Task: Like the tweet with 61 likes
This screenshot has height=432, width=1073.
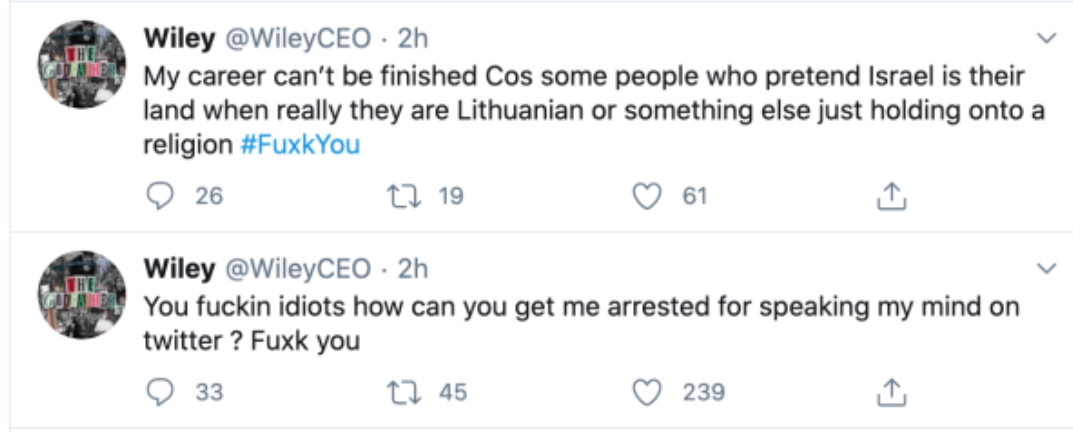Action: pyautogui.click(x=645, y=197)
